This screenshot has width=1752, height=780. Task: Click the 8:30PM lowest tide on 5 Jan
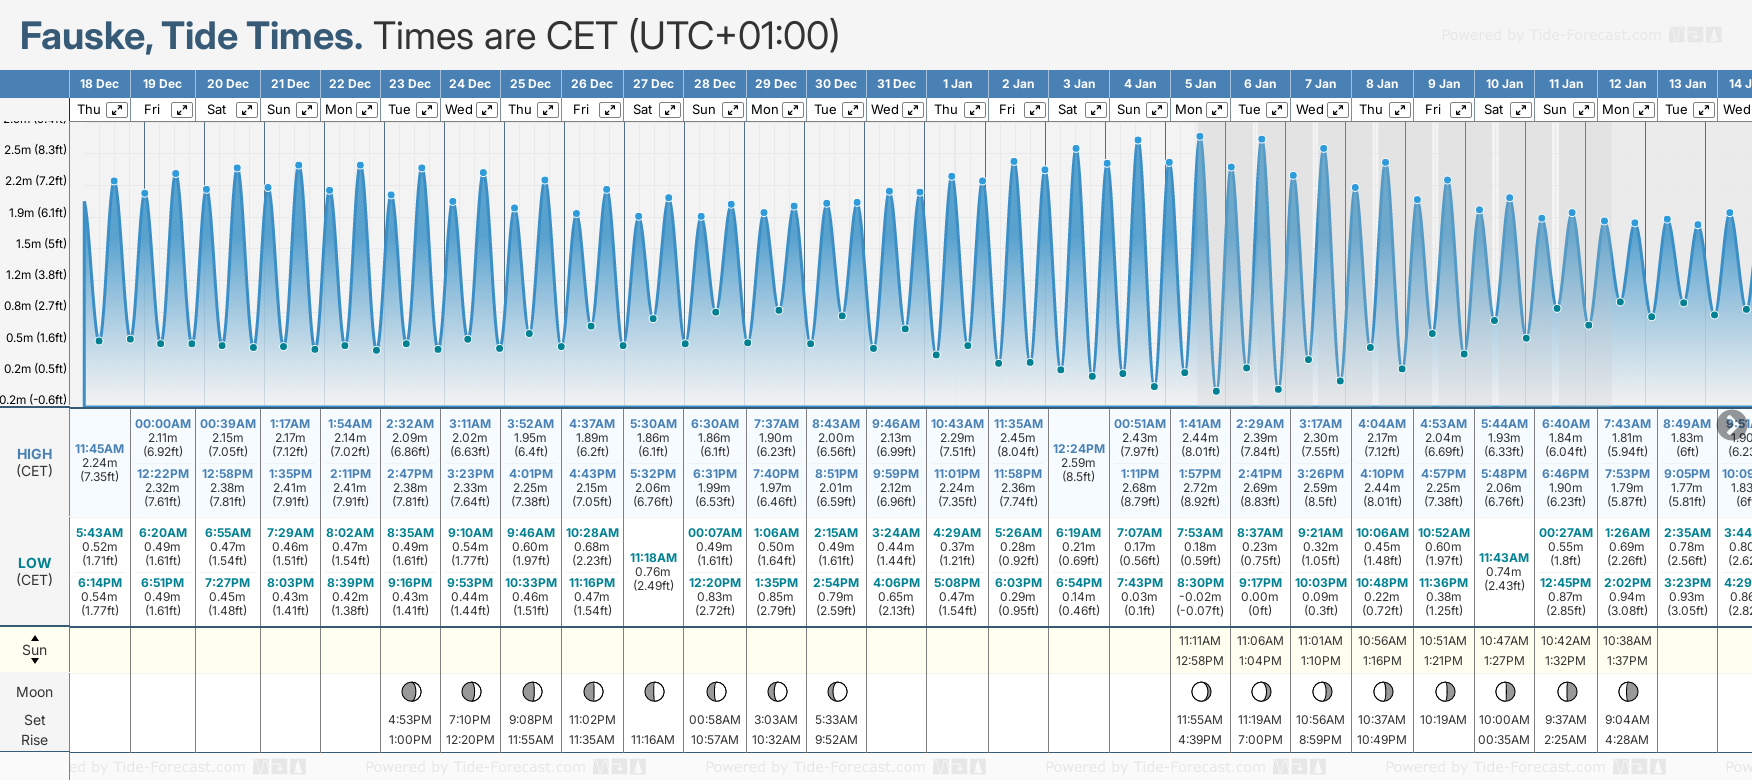pyautogui.click(x=1200, y=583)
